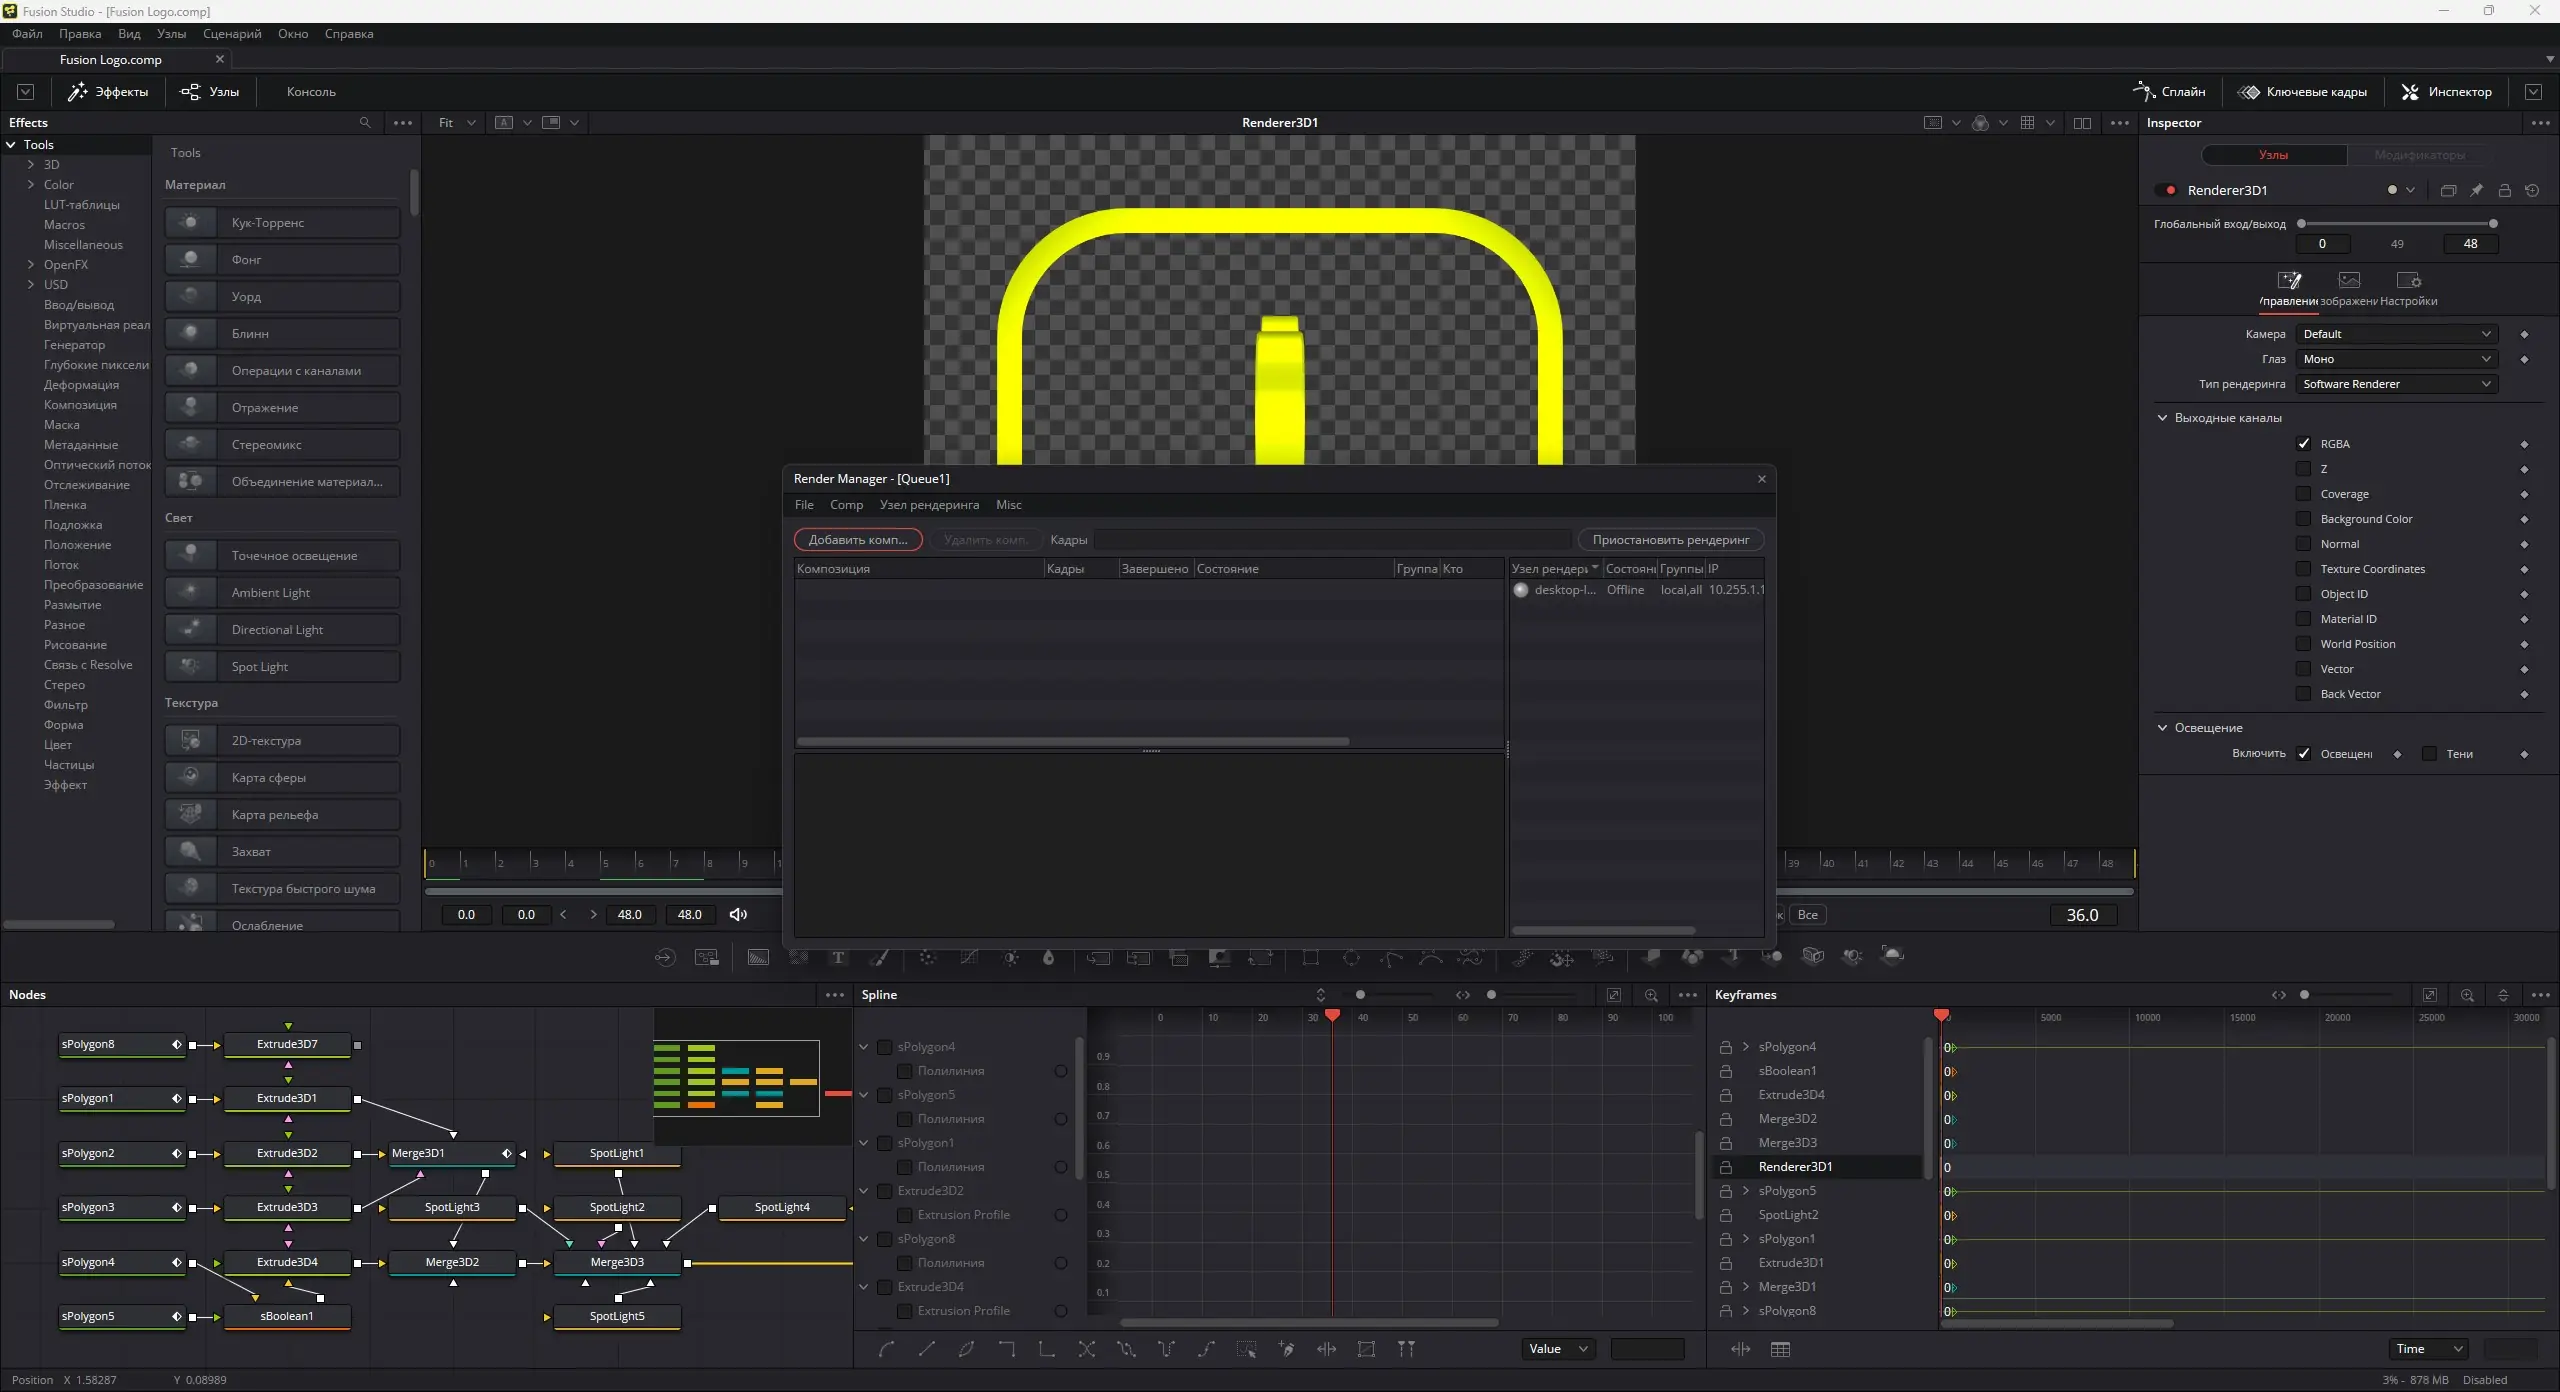Viewport: 2560px width, 1392px height.
Task: Open the Spline panel zoom magnifier
Action: pyautogui.click(x=1651, y=995)
